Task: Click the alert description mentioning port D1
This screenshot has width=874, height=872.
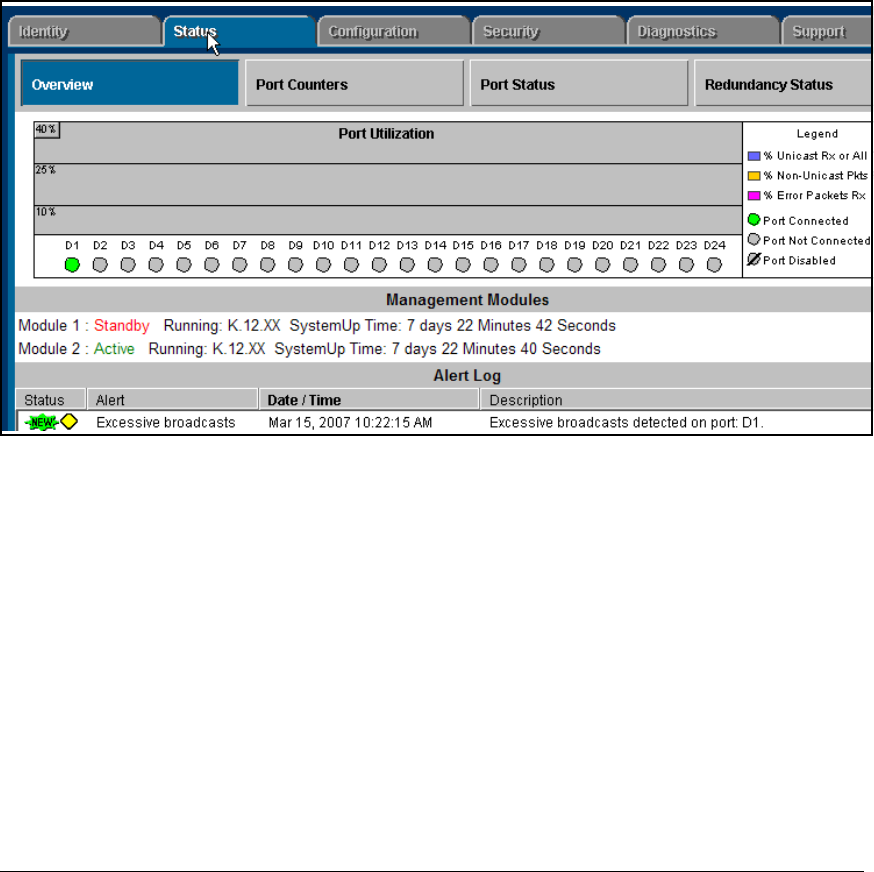Action: point(626,423)
